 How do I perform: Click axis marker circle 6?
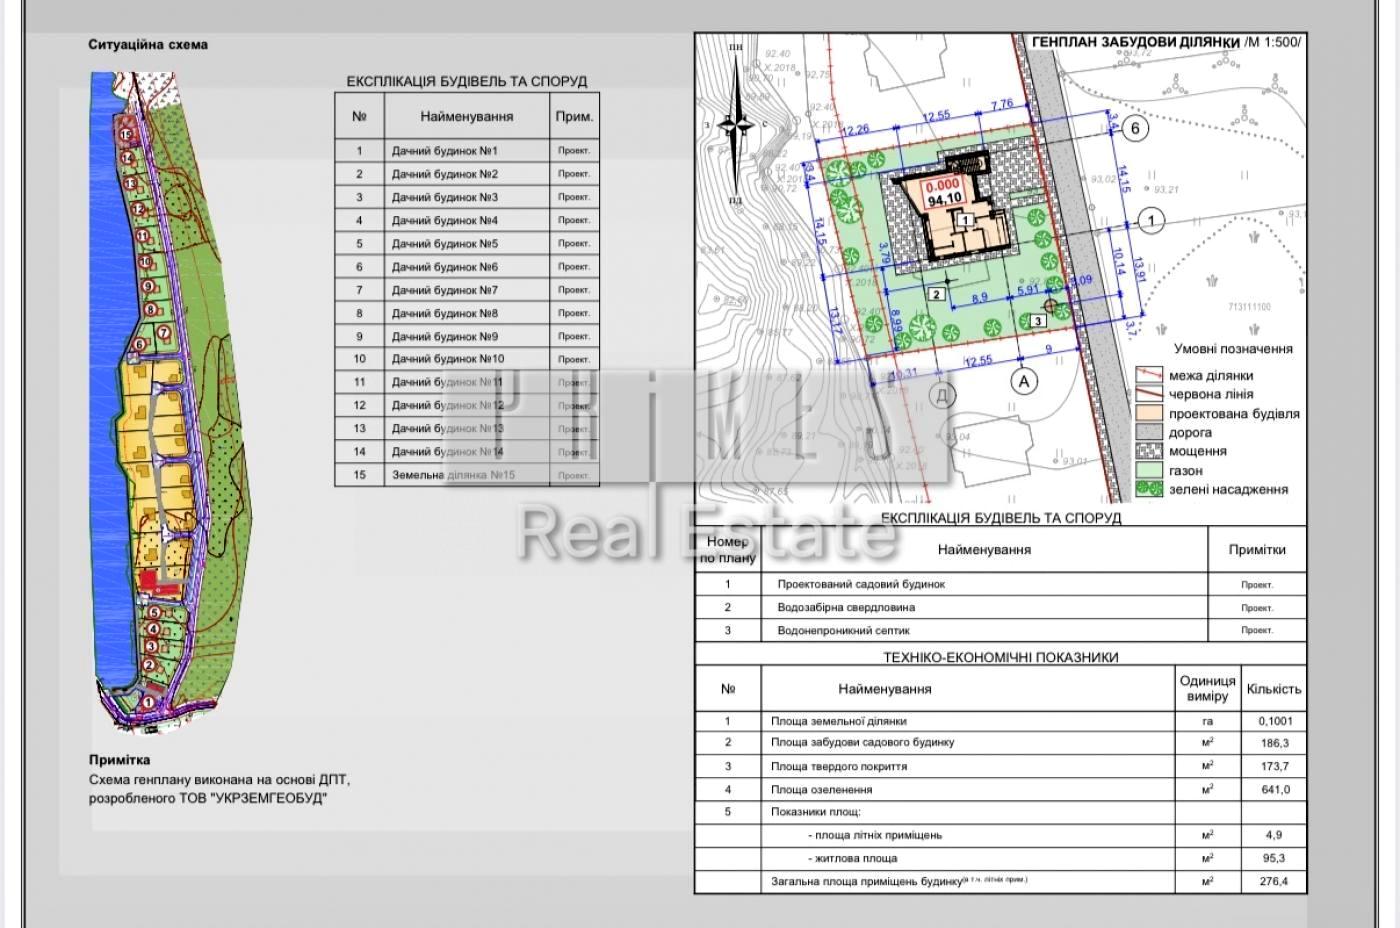[1133, 128]
